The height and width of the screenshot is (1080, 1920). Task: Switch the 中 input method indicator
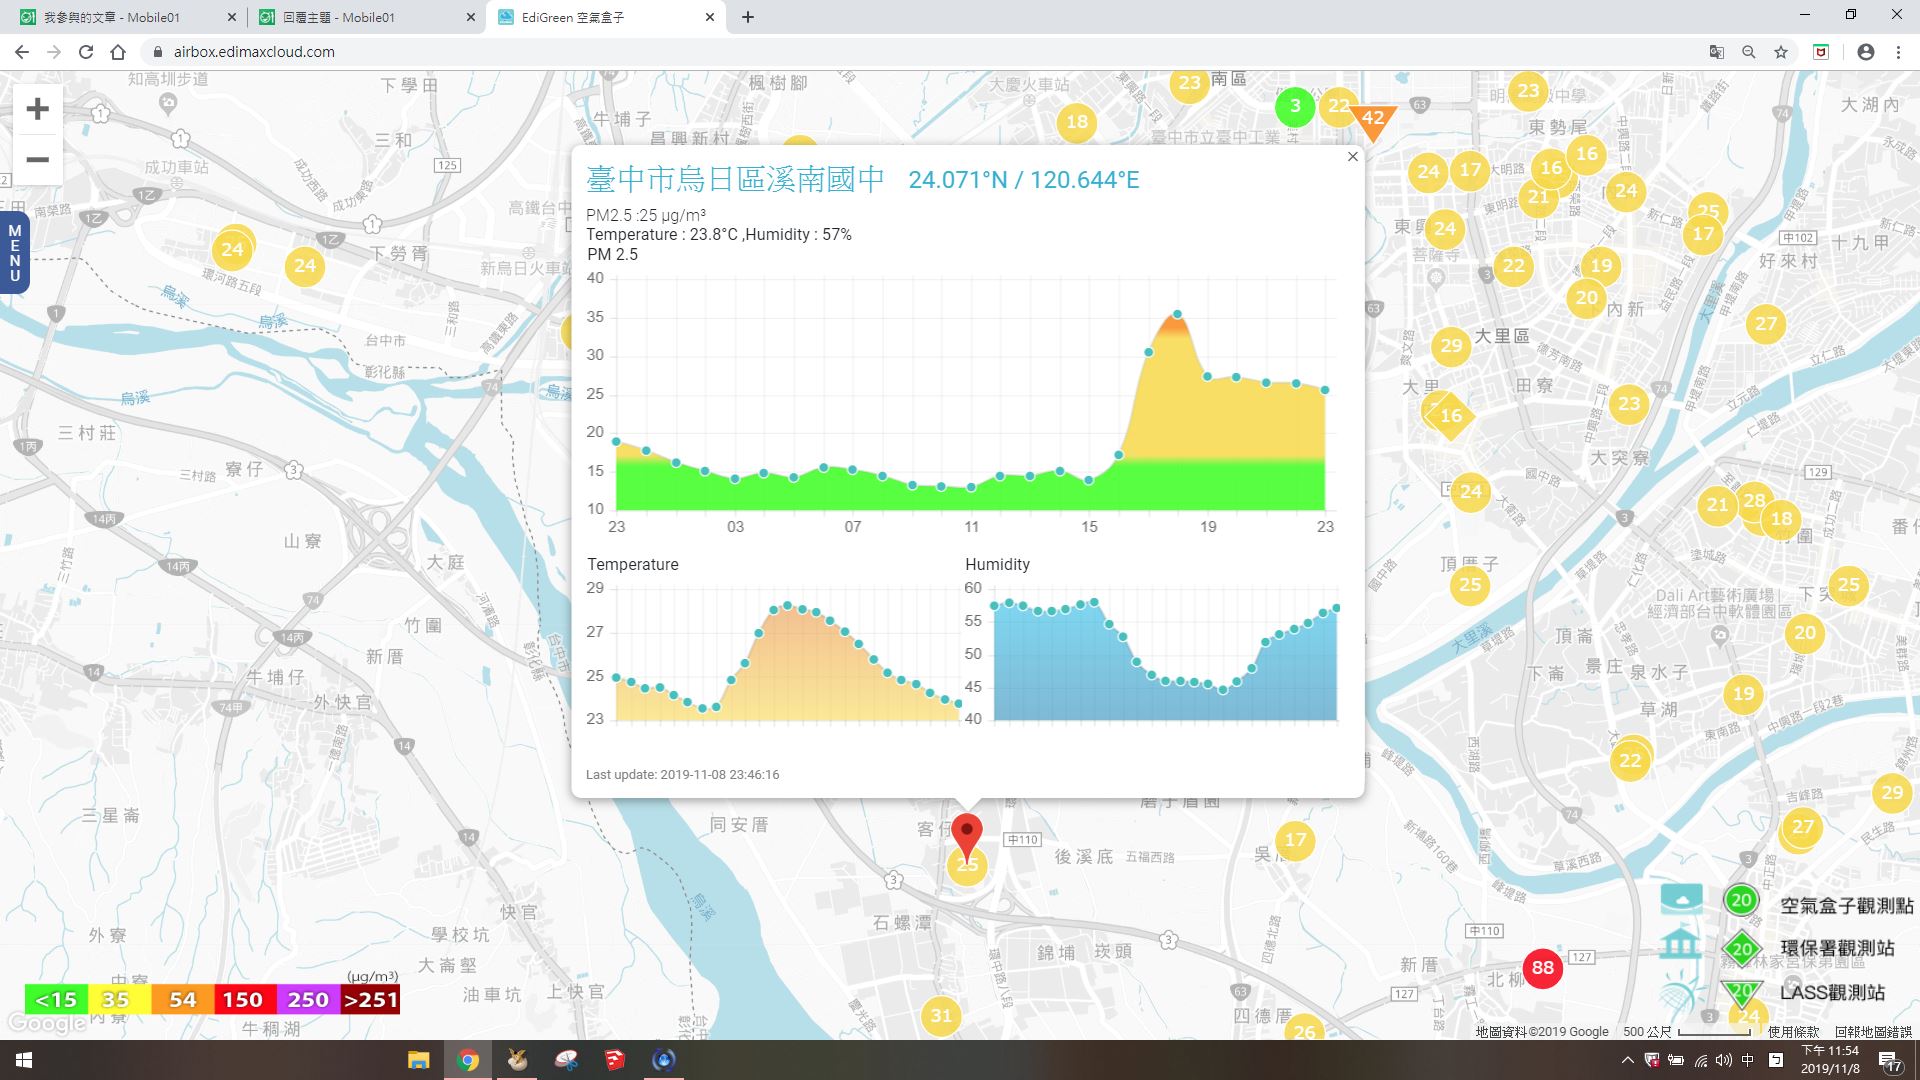click(x=1748, y=1060)
